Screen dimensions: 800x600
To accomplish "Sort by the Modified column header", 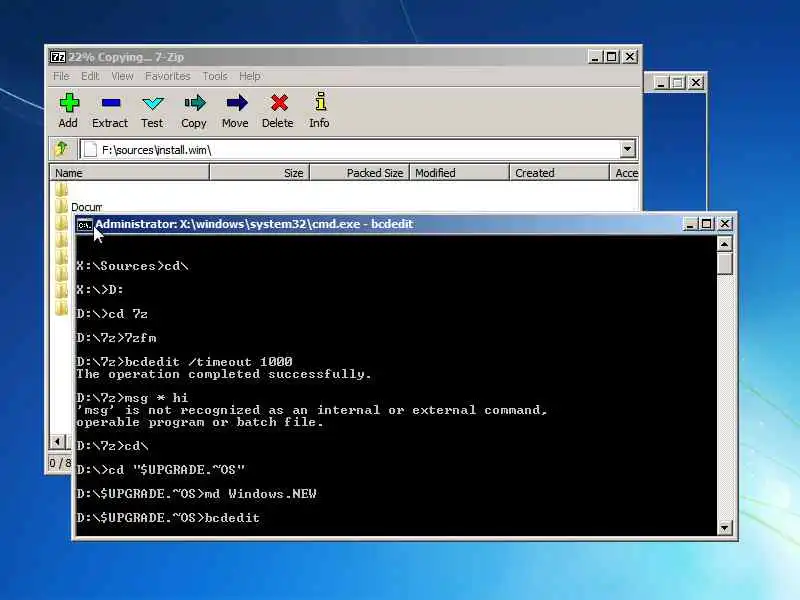I will [460, 173].
